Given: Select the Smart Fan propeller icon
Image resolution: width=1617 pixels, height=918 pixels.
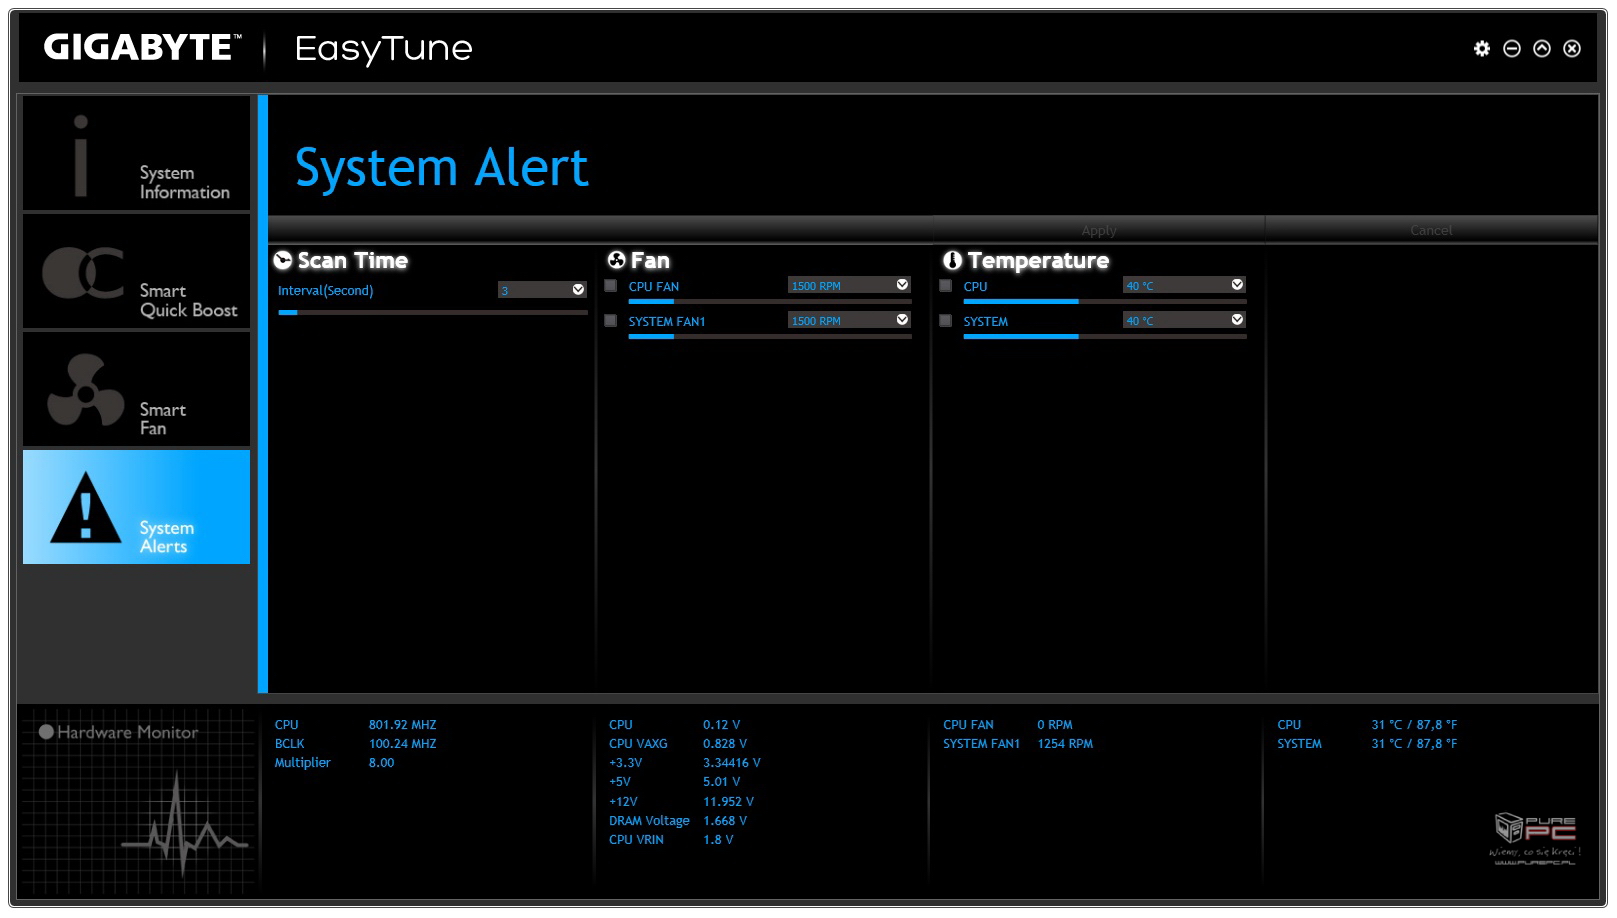Looking at the screenshot, I should tap(86, 390).
